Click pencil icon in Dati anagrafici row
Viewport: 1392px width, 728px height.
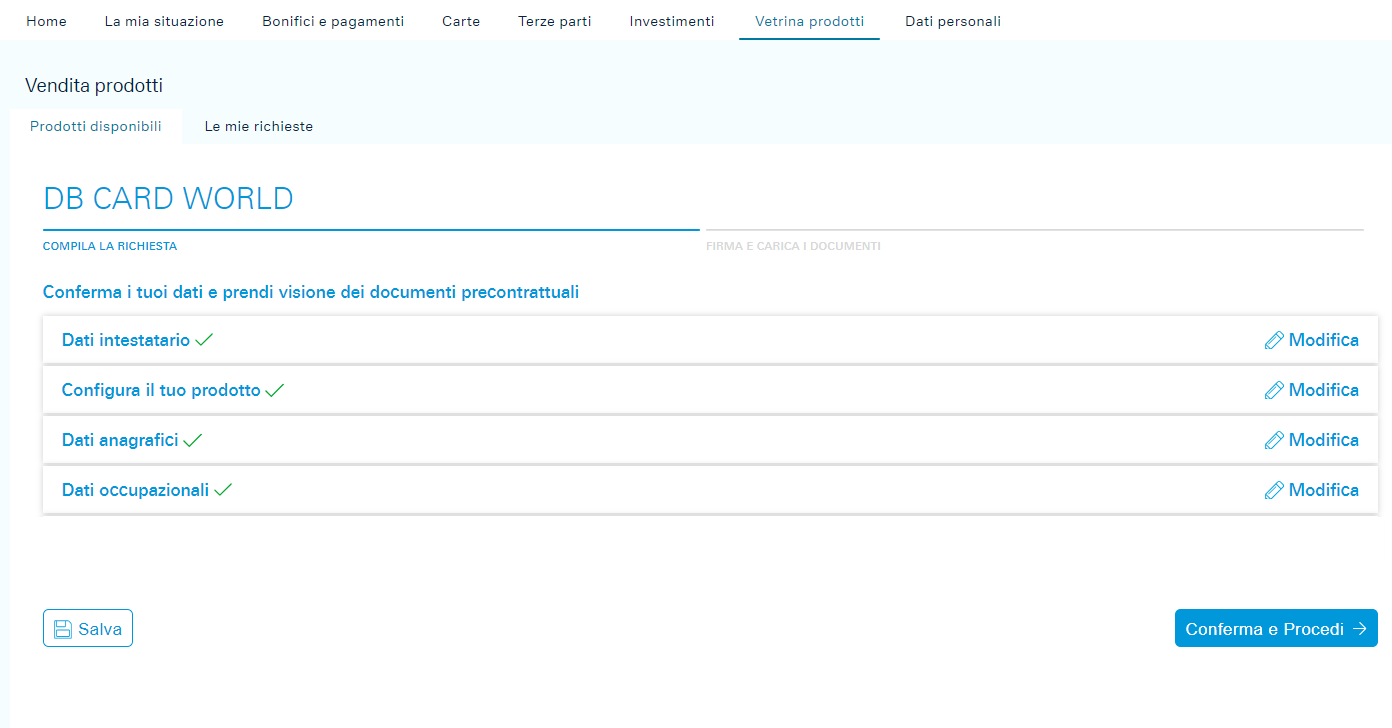pos(1274,441)
